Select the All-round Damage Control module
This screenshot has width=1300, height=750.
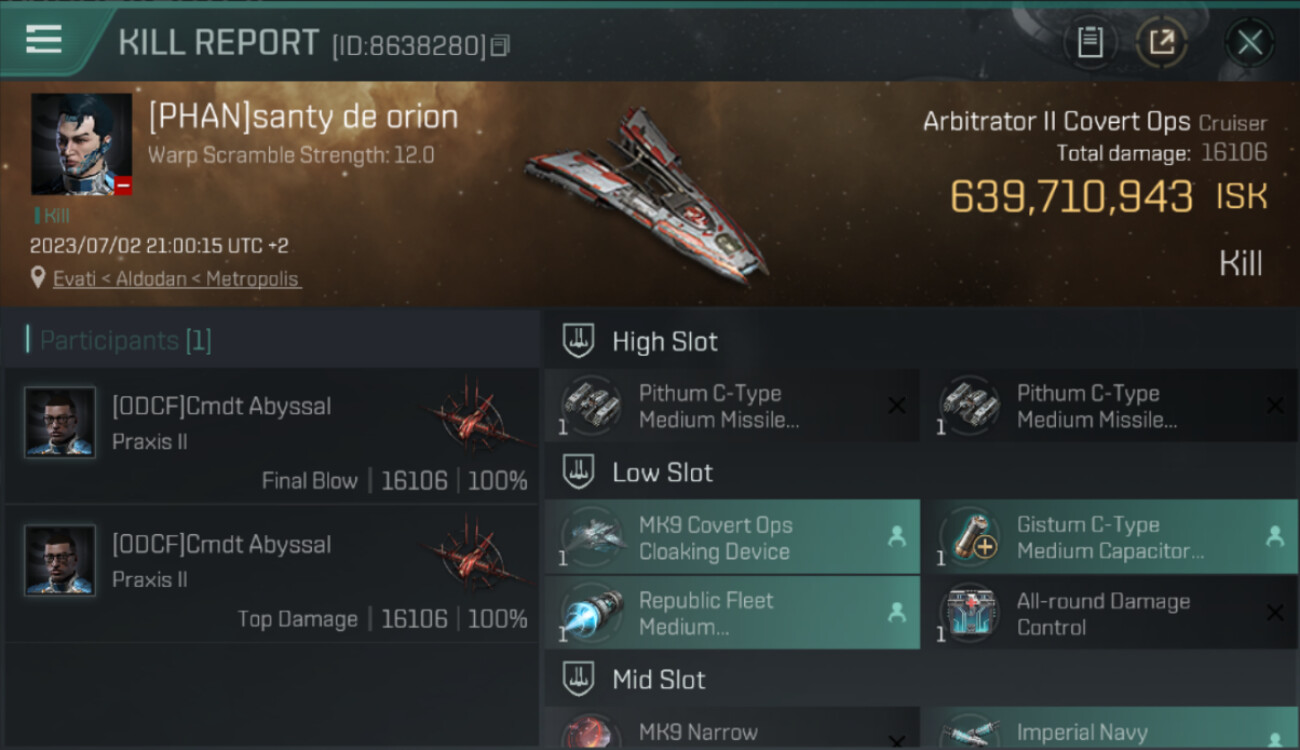[1110, 613]
